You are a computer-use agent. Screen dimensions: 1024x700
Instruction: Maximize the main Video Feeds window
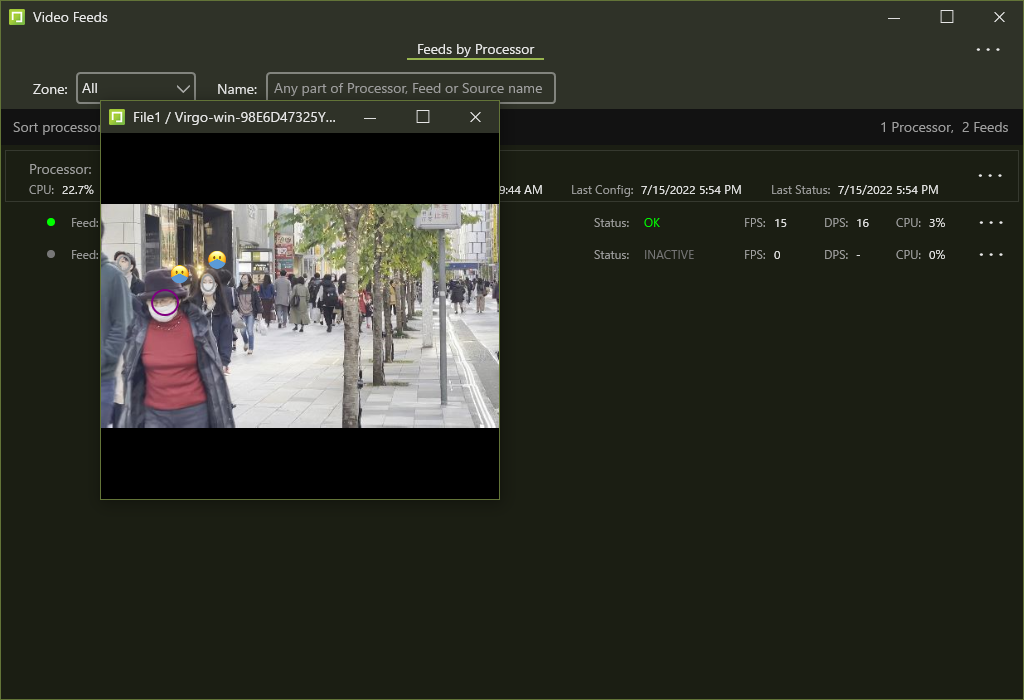(x=946, y=17)
